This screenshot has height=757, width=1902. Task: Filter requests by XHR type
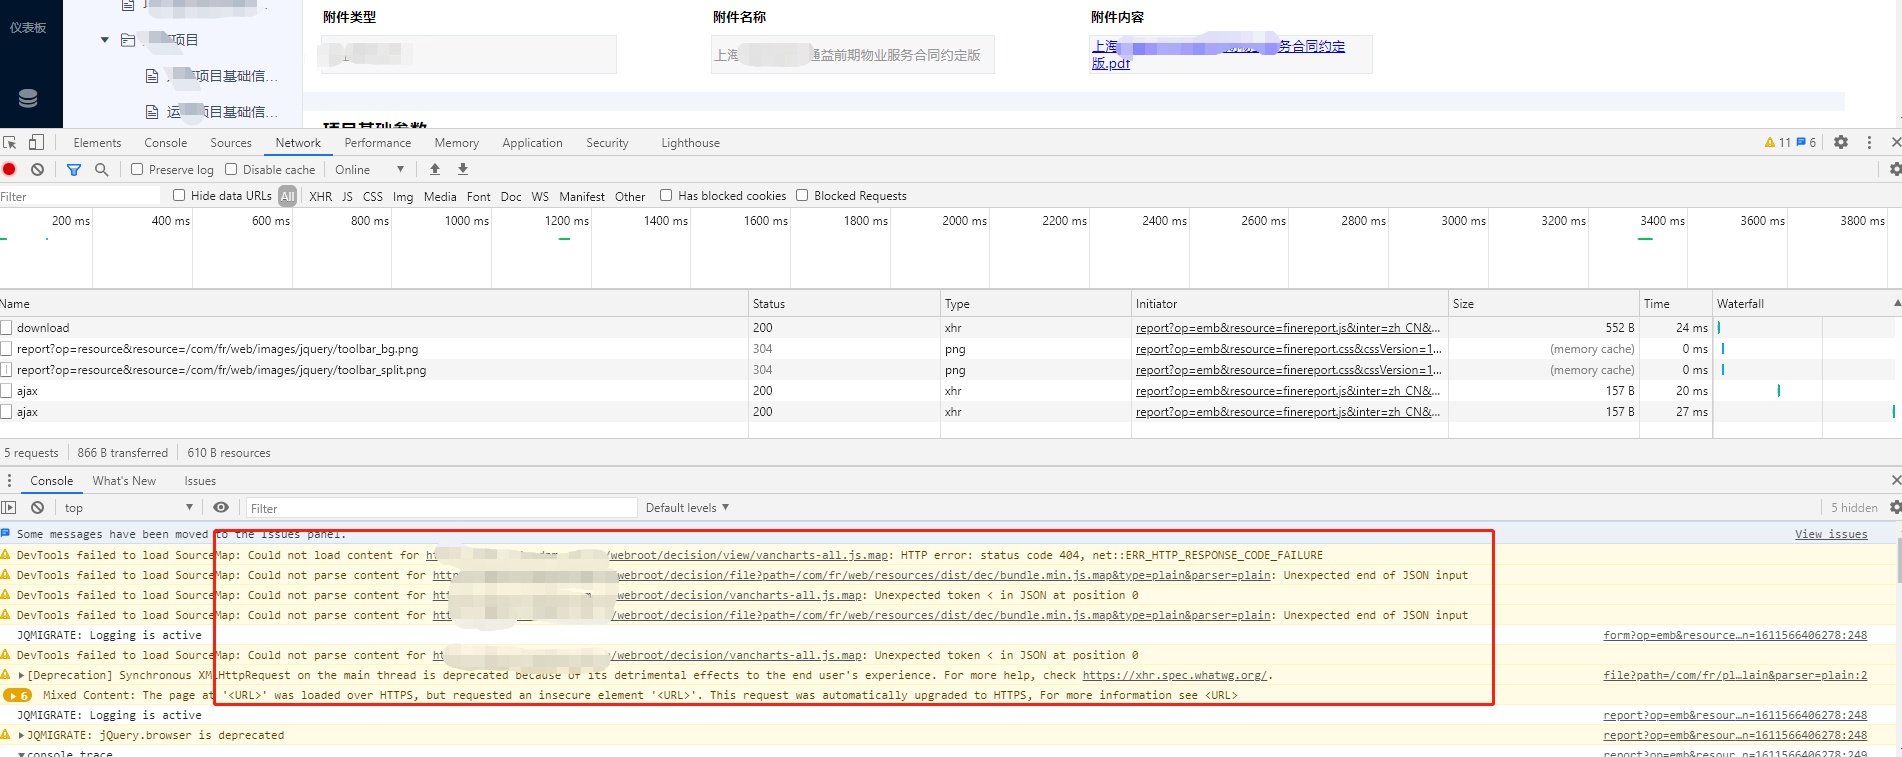pos(321,196)
